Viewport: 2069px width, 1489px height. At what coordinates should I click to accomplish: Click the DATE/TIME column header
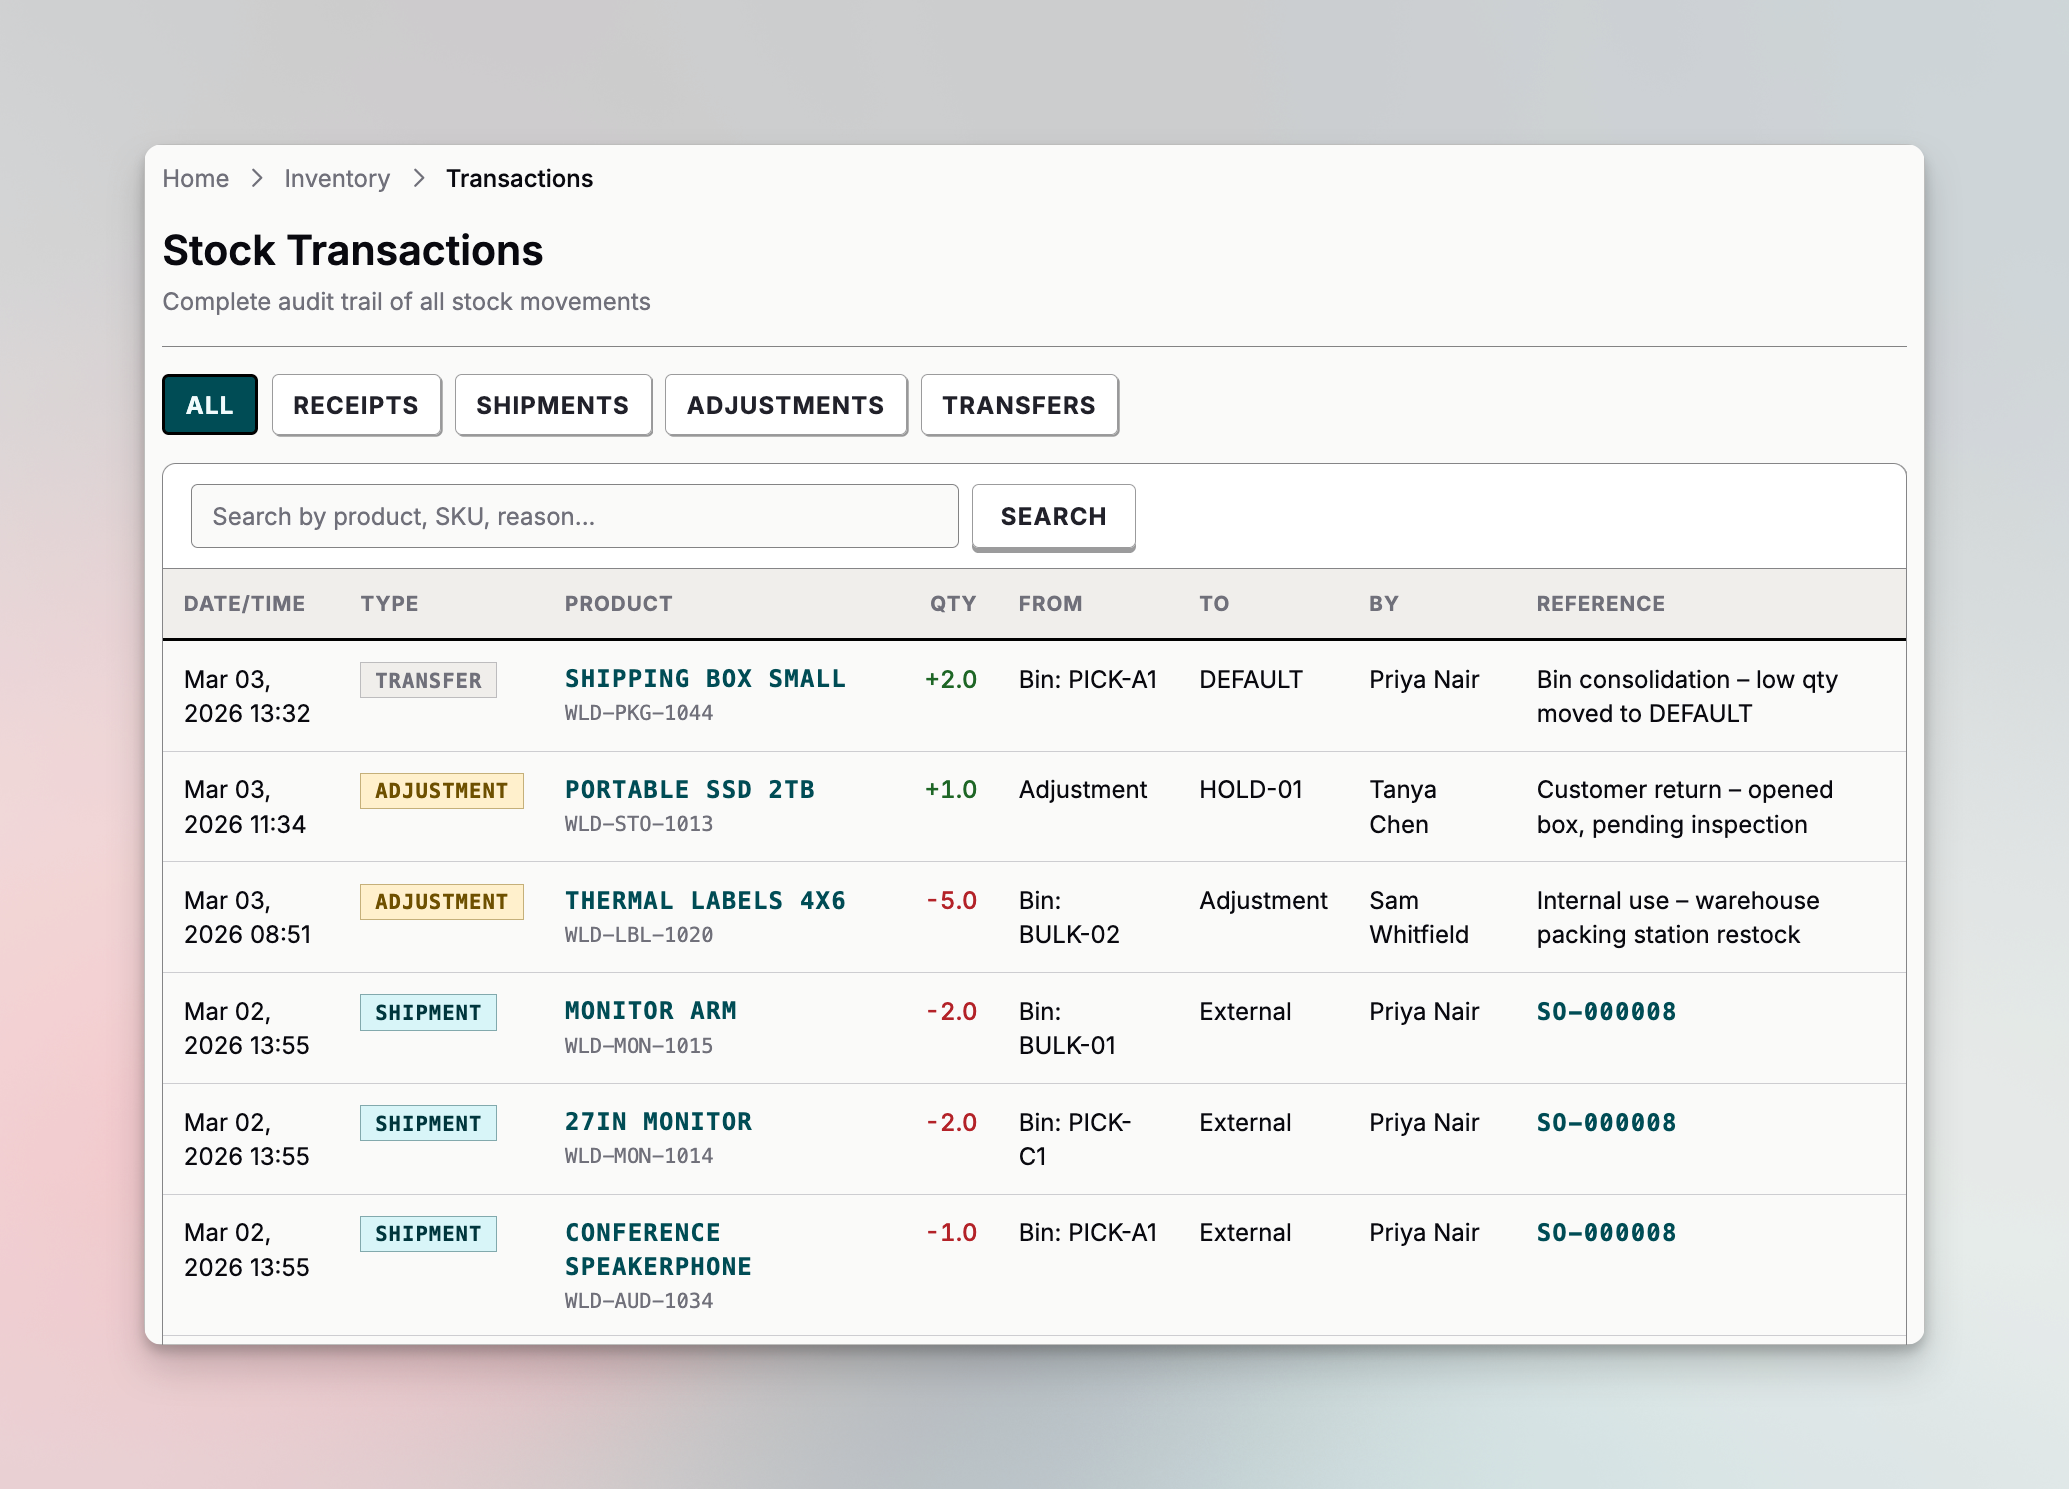pyautogui.click(x=245, y=603)
